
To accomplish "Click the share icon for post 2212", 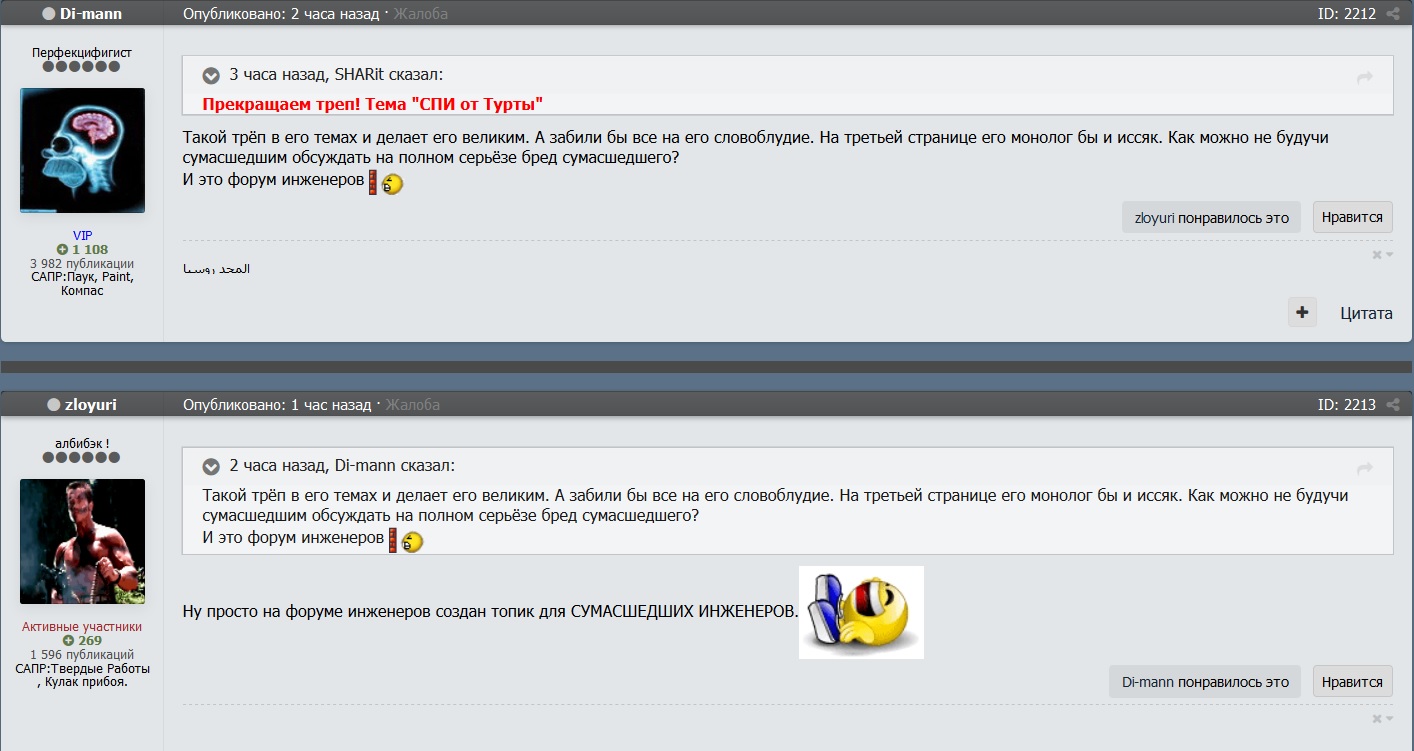I will pos(1393,14).
